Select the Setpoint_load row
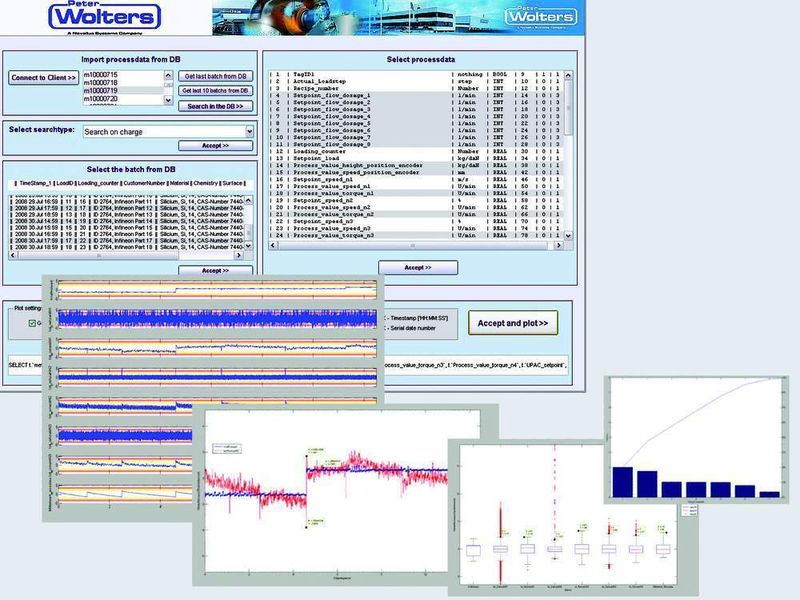The width and height of the screenshot is (800, 600). coord(415,158)
